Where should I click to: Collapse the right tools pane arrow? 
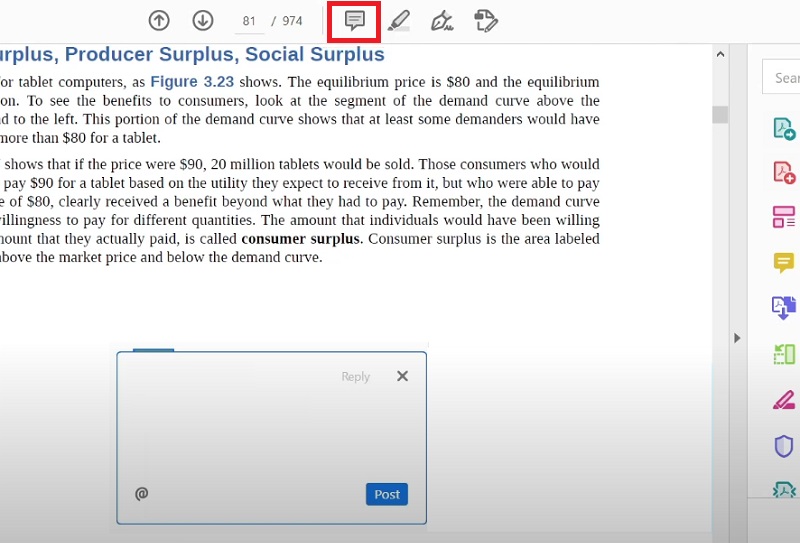pyautogui.click(x=737, y=338)
